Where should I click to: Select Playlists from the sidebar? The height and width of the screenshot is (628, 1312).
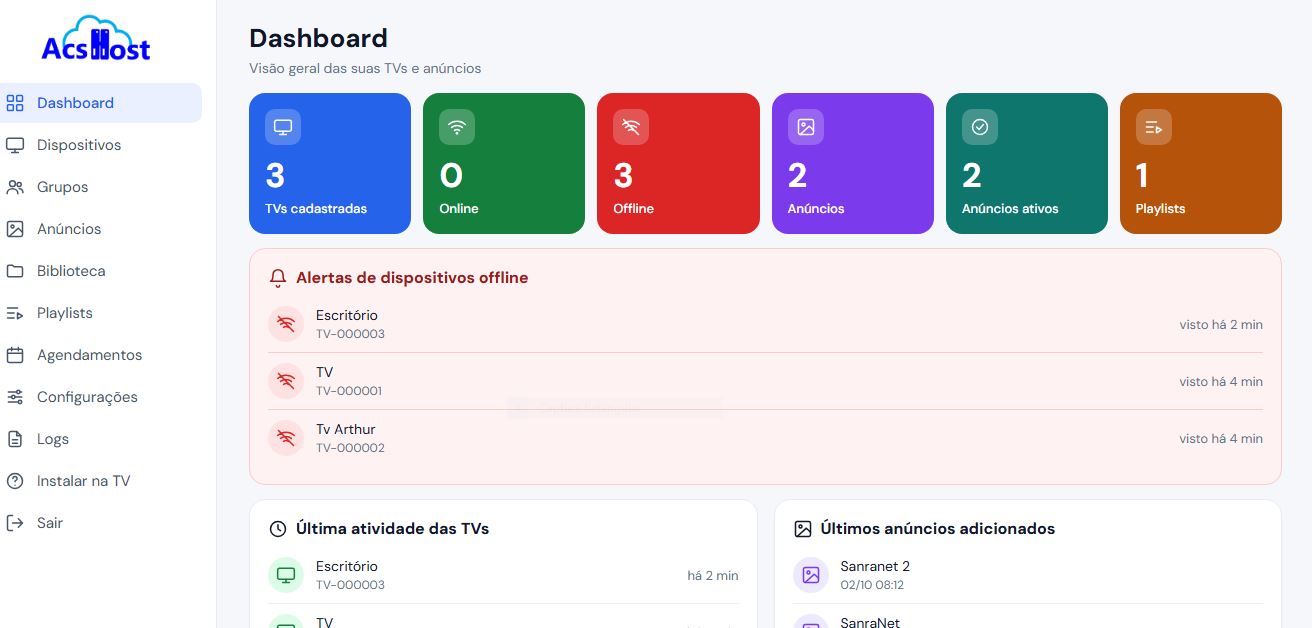pos(101,313)
